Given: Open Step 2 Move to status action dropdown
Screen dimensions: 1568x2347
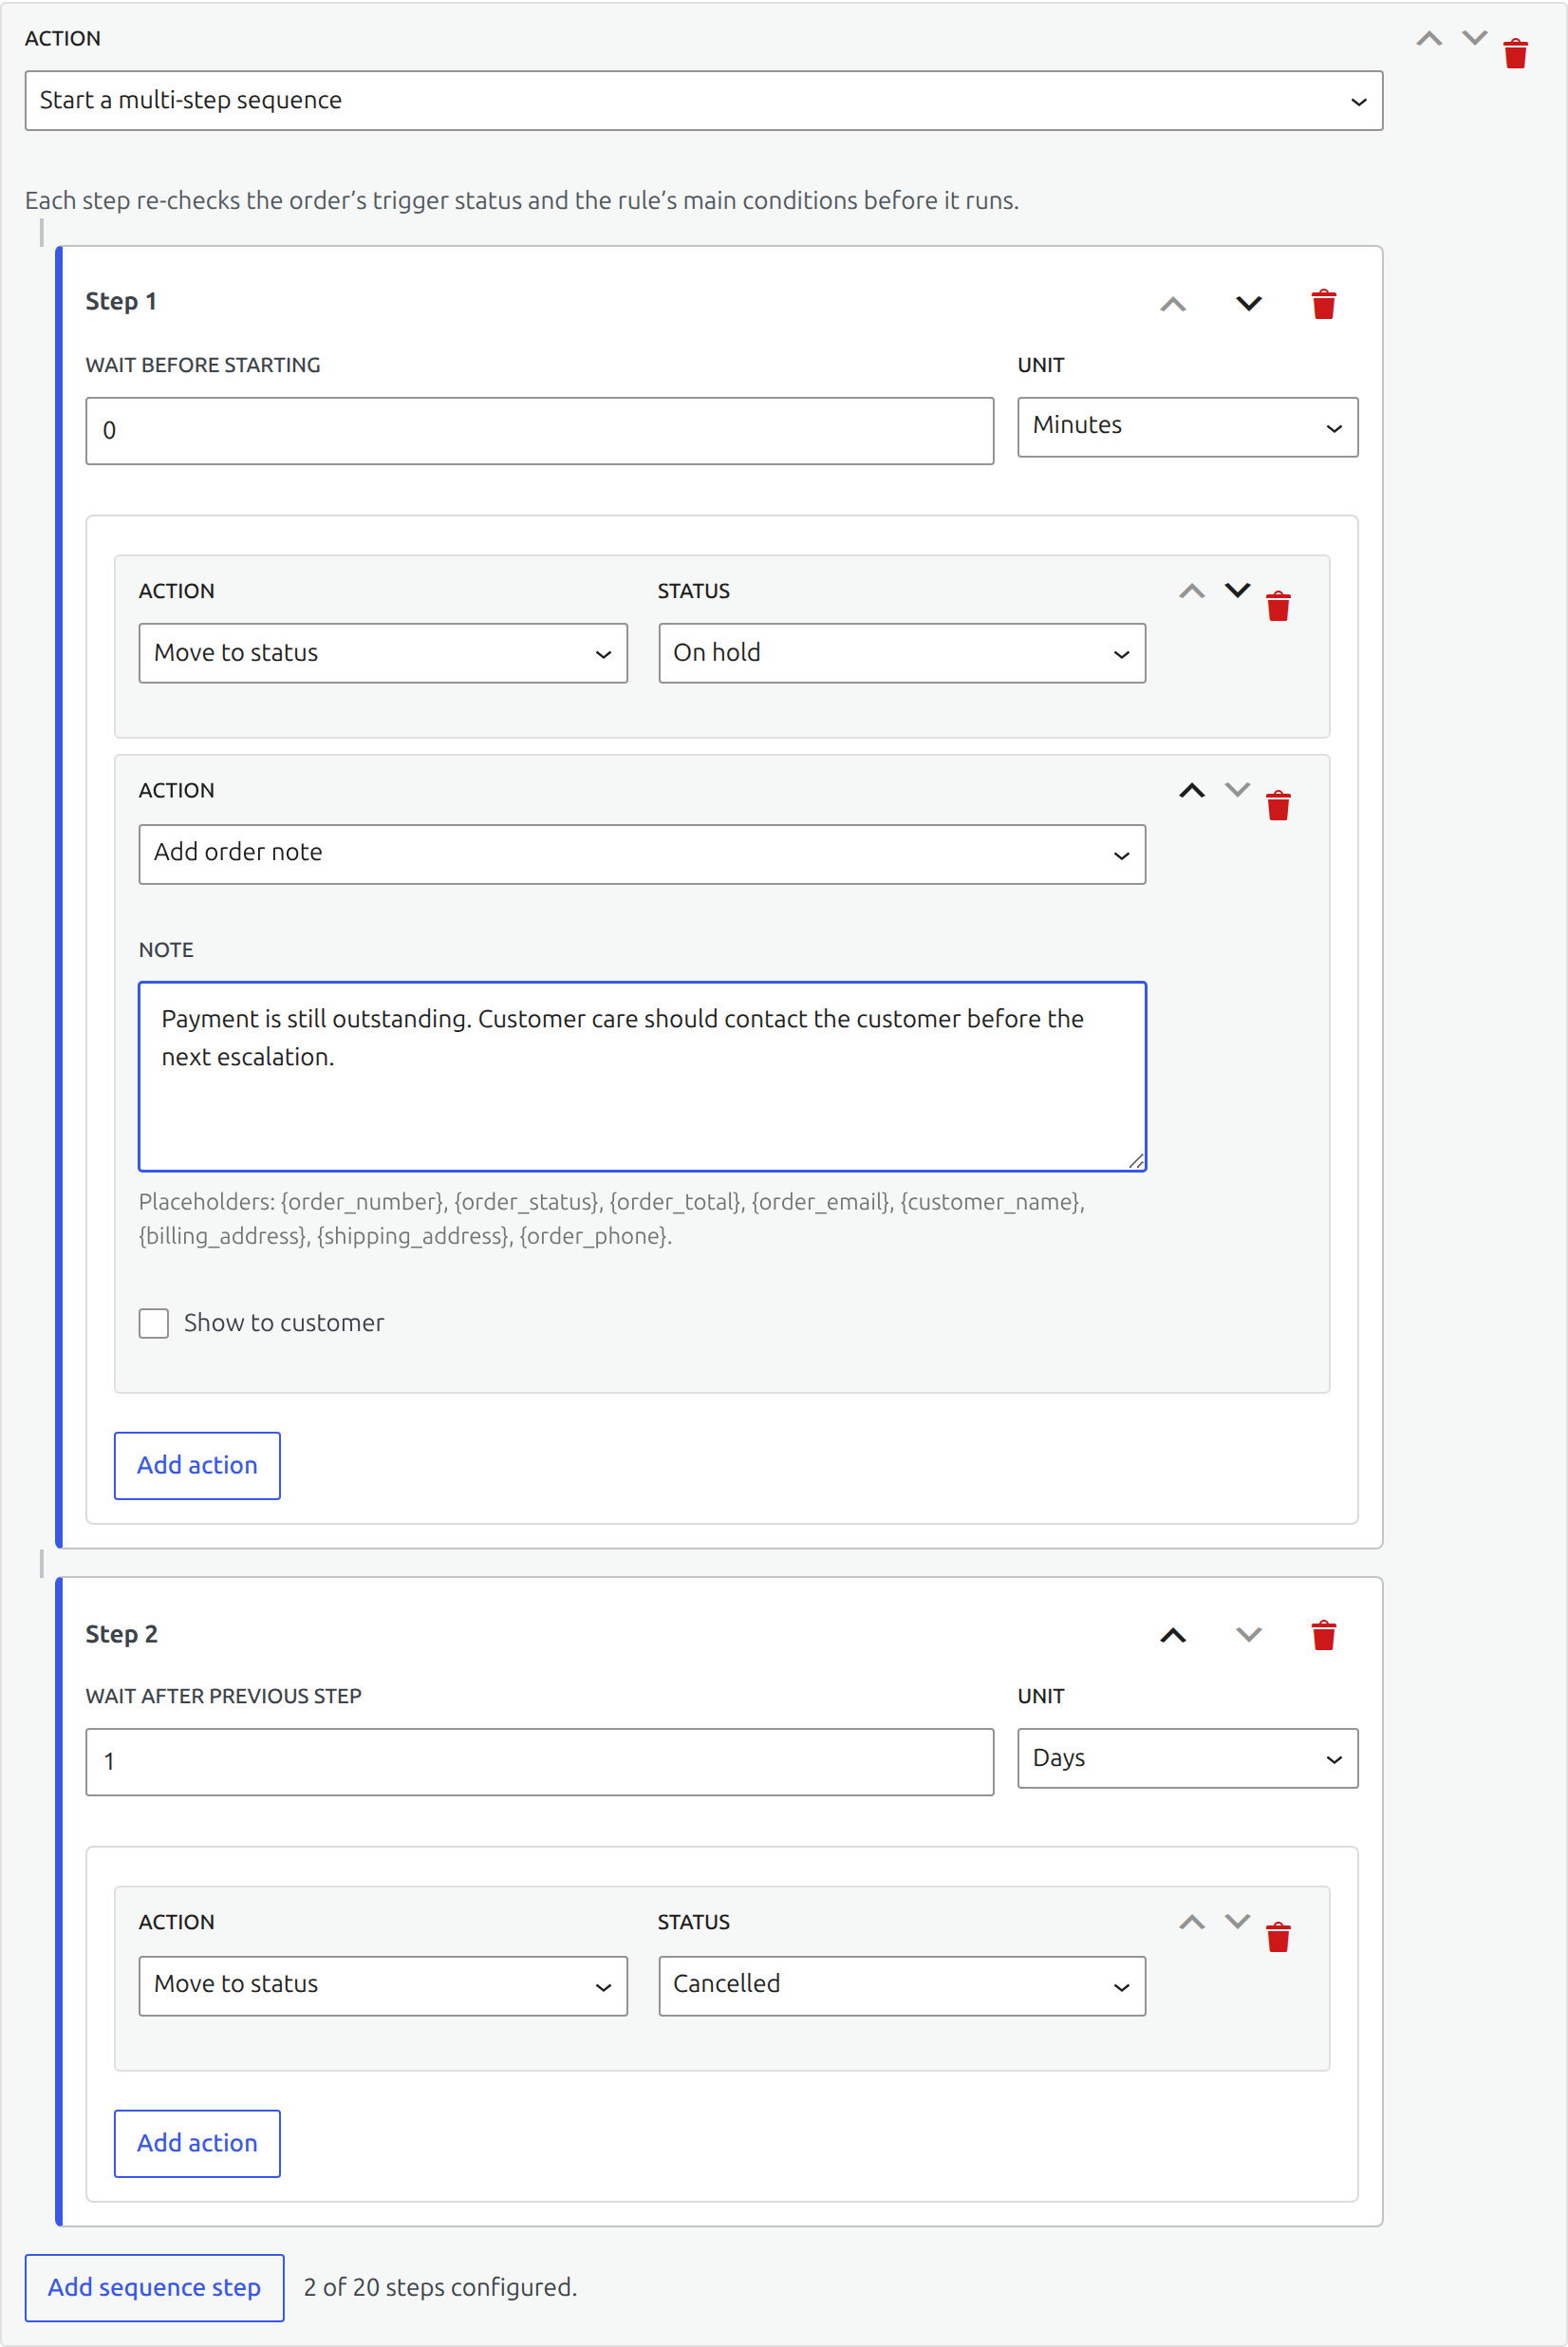Looking at the screenshot, I should click(x=383, y=1985).
